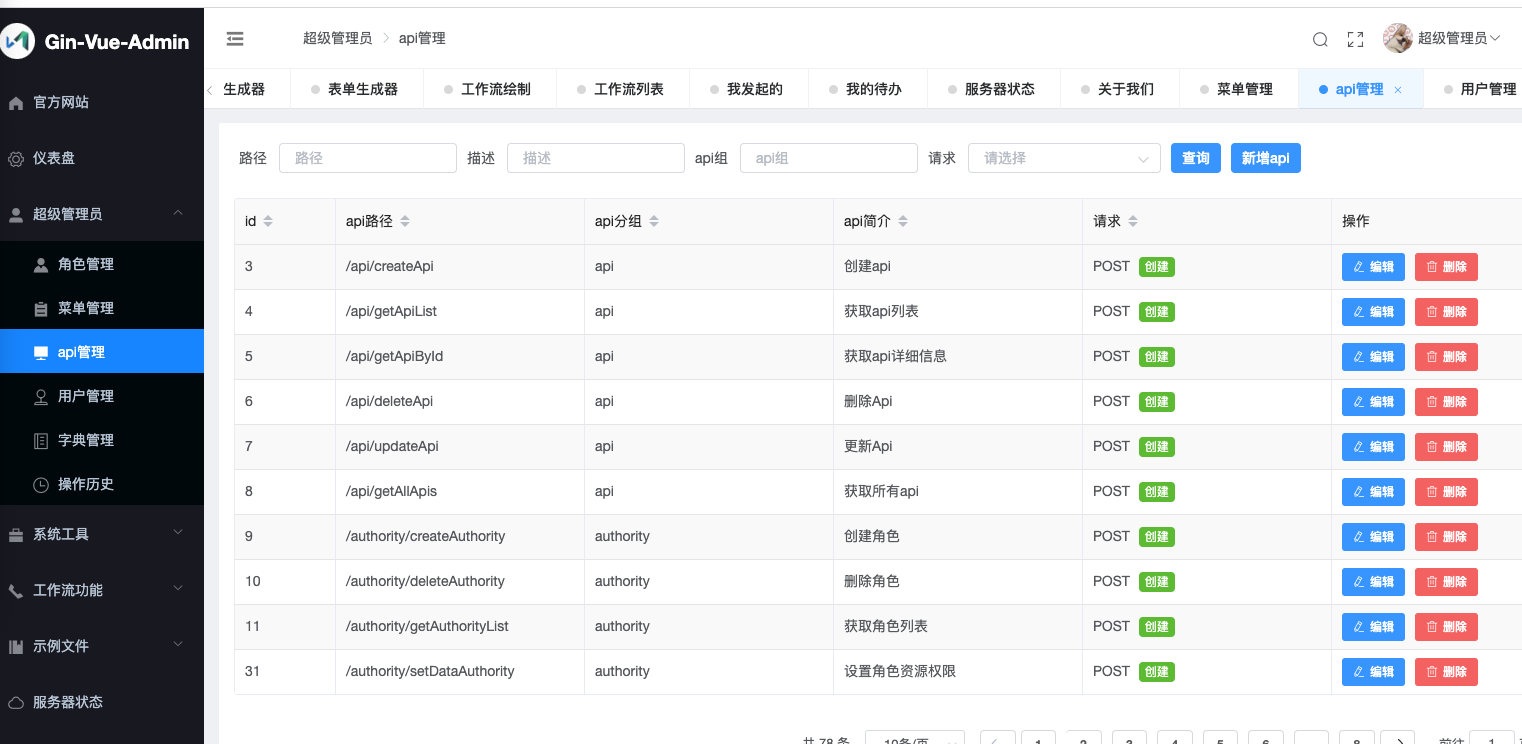Viewport: 1522px width, 744px height.
Task: Sort by 请求 column arrows
Action: pyautogui.click(x=1133, y=221)
